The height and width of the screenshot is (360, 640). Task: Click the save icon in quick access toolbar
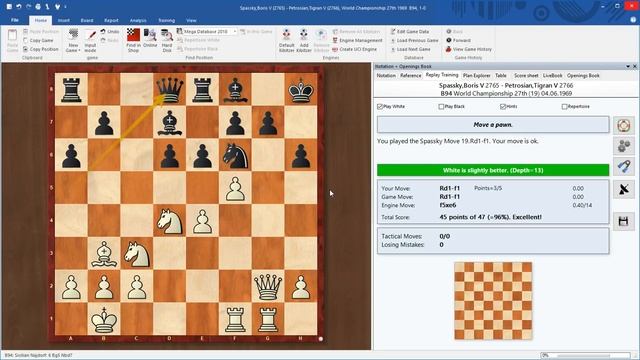pos(9,7)
